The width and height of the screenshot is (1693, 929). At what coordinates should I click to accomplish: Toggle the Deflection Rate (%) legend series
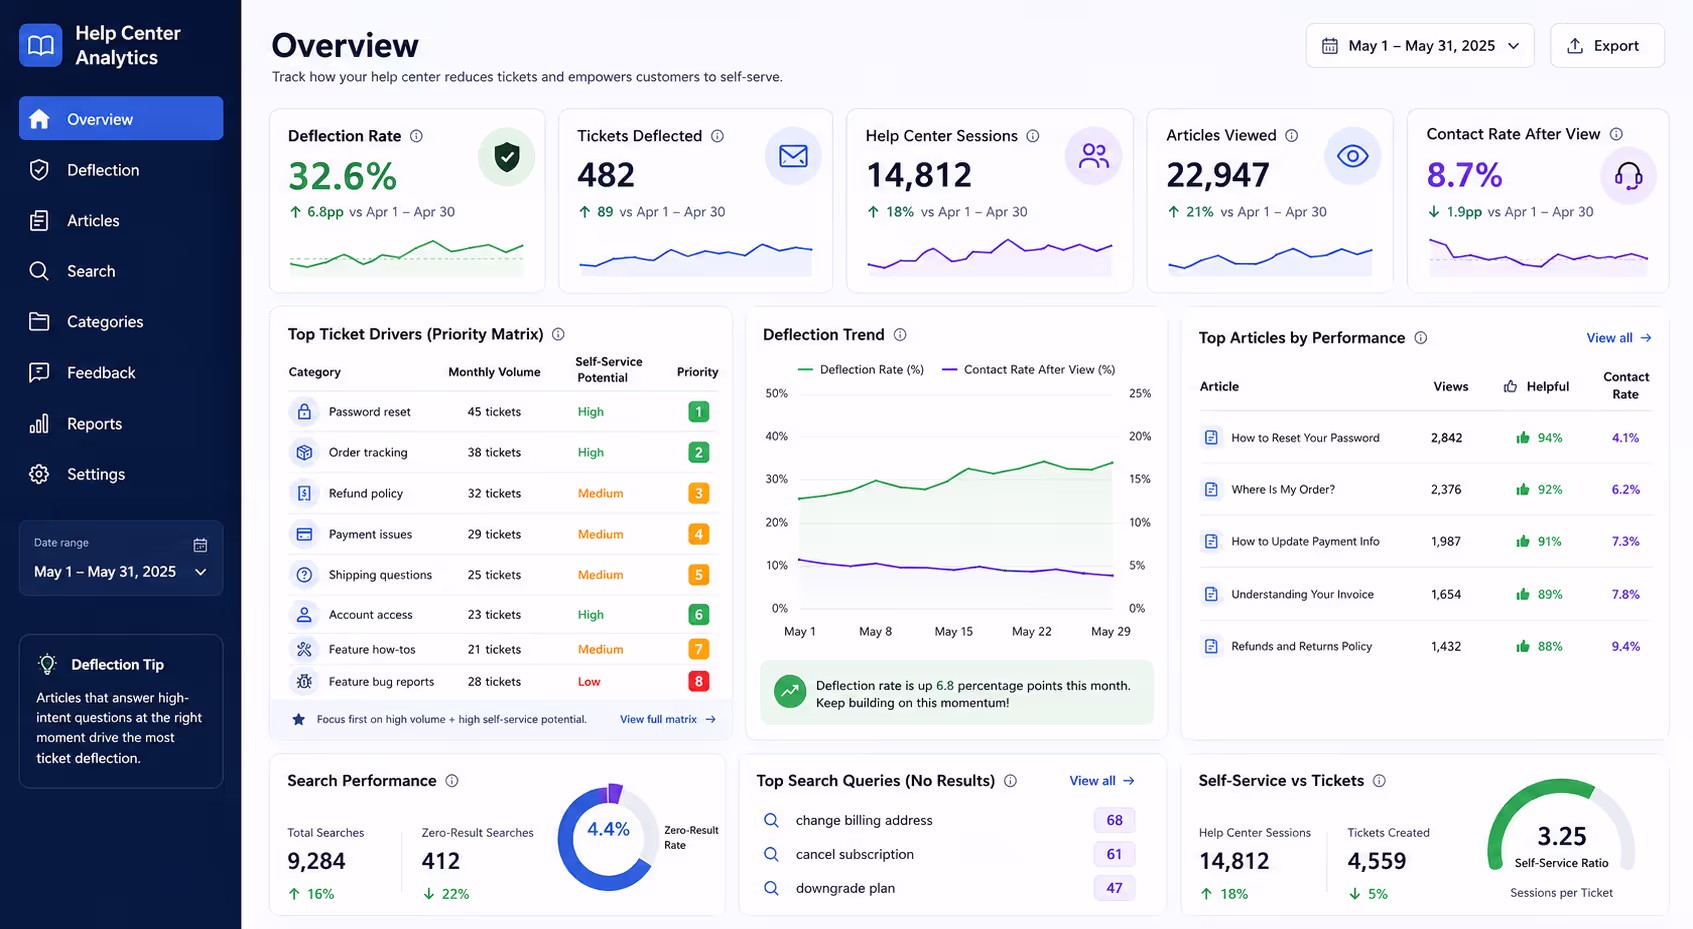tap(861, 370)
